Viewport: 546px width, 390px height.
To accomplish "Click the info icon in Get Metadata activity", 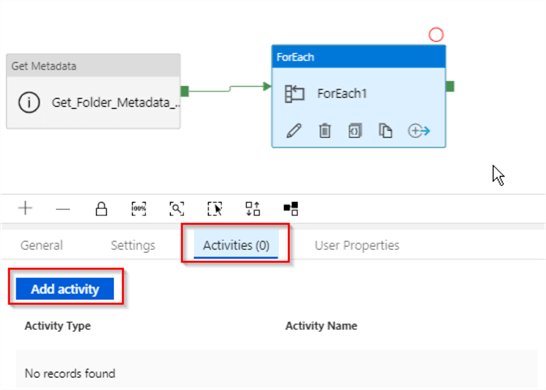I will 29,102.
